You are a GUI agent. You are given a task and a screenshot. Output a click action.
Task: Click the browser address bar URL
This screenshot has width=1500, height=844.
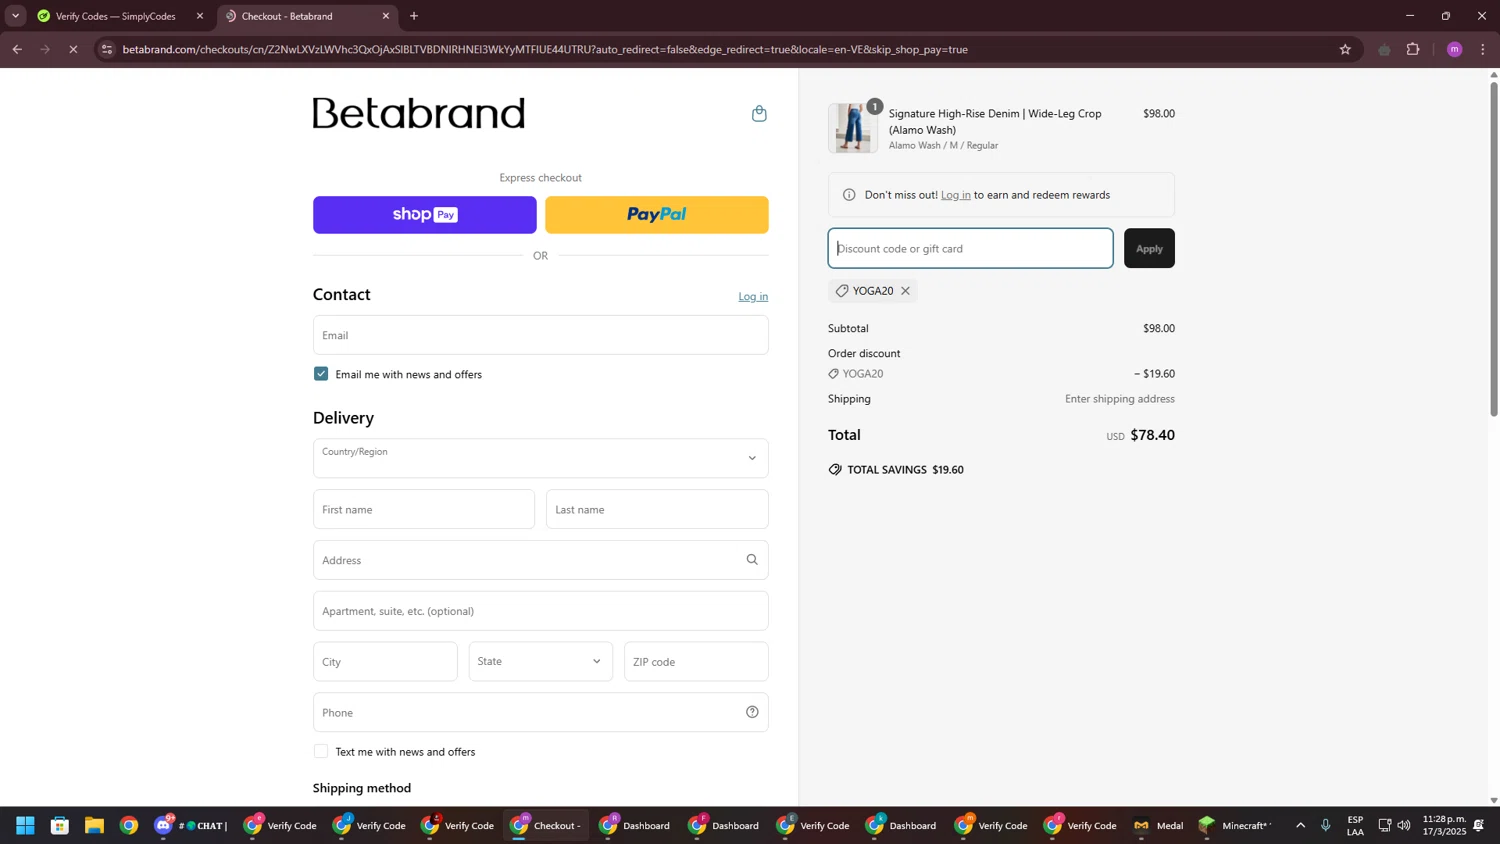pos(545,49)
